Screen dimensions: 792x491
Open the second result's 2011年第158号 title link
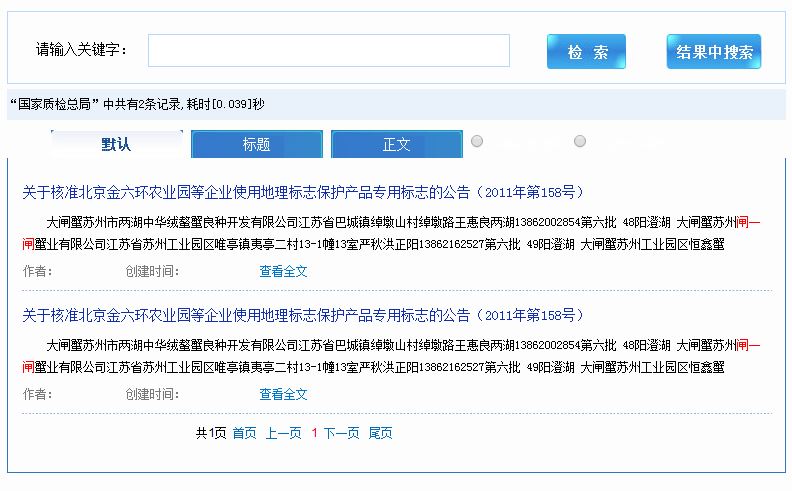pos(303,315)
